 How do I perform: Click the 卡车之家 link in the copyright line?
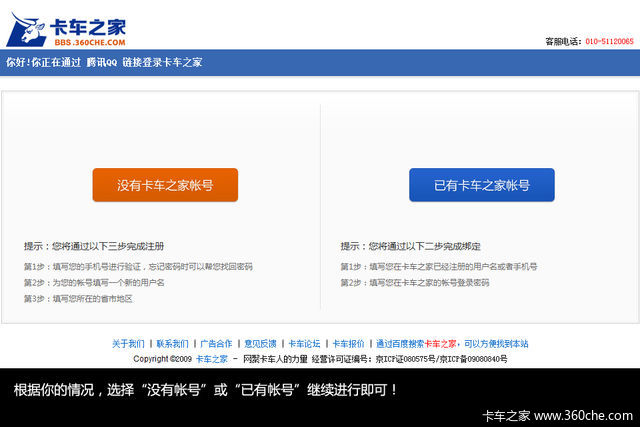pos(210,359)
